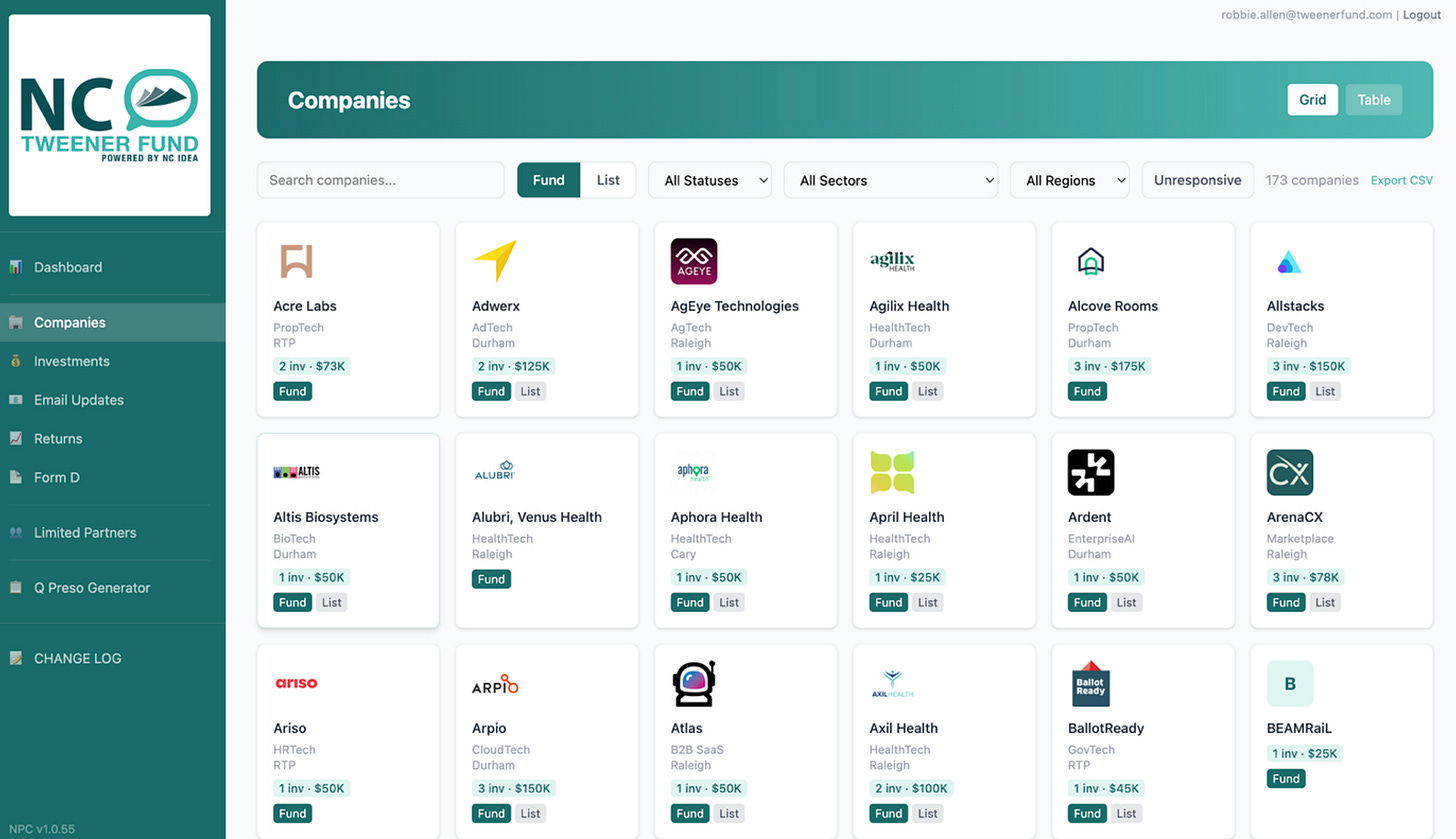Image resolution: width=1456 pixels, height=839 pixels.
Task: Open CHANGE LOG in sidebar
Action: 113,659
